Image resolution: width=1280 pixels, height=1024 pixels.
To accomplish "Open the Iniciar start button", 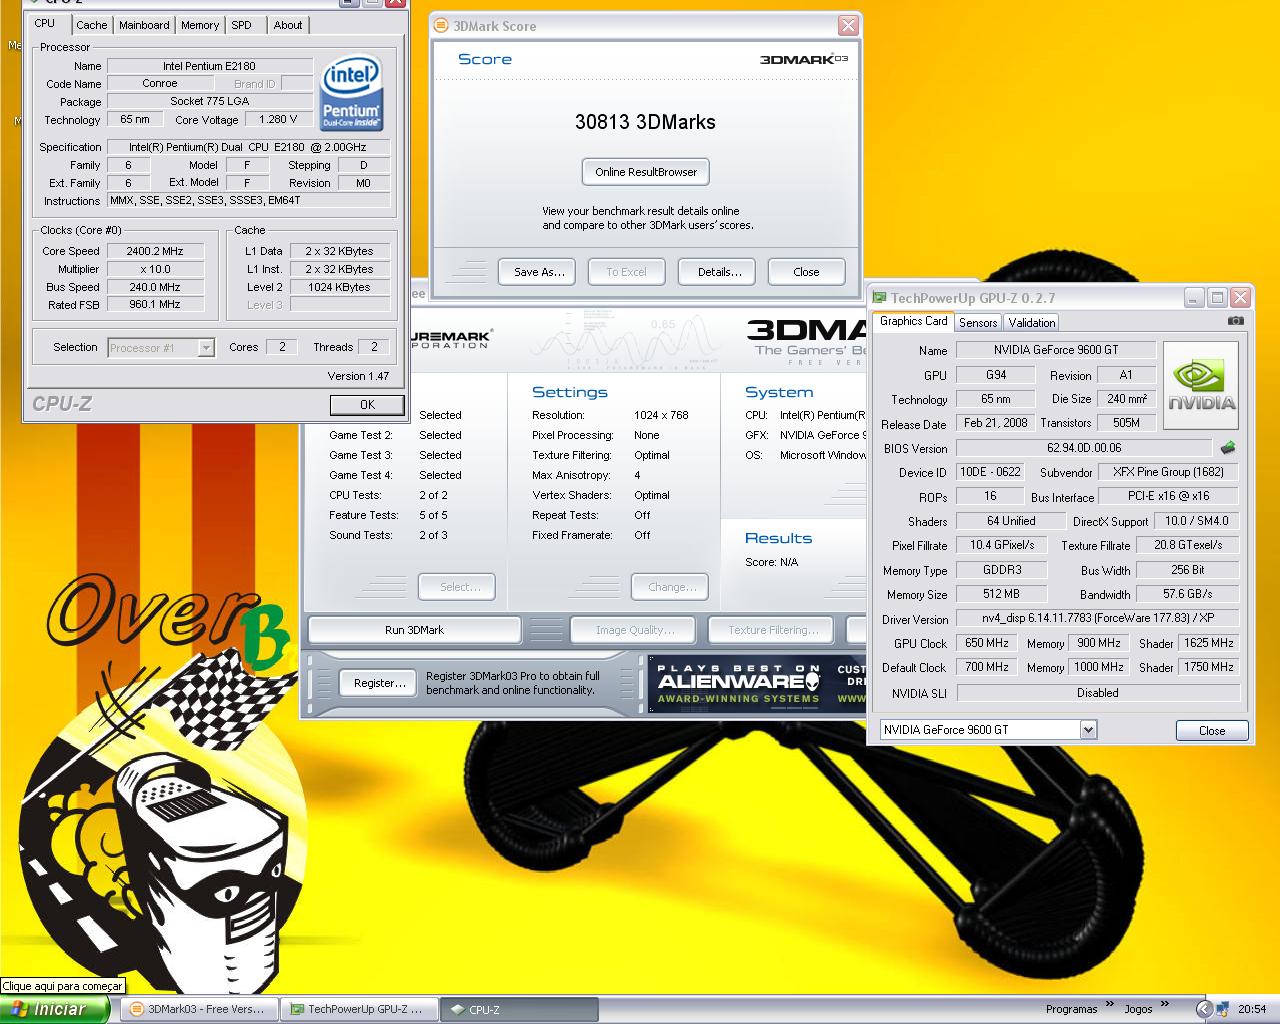I will click(x=55, y=1009).
